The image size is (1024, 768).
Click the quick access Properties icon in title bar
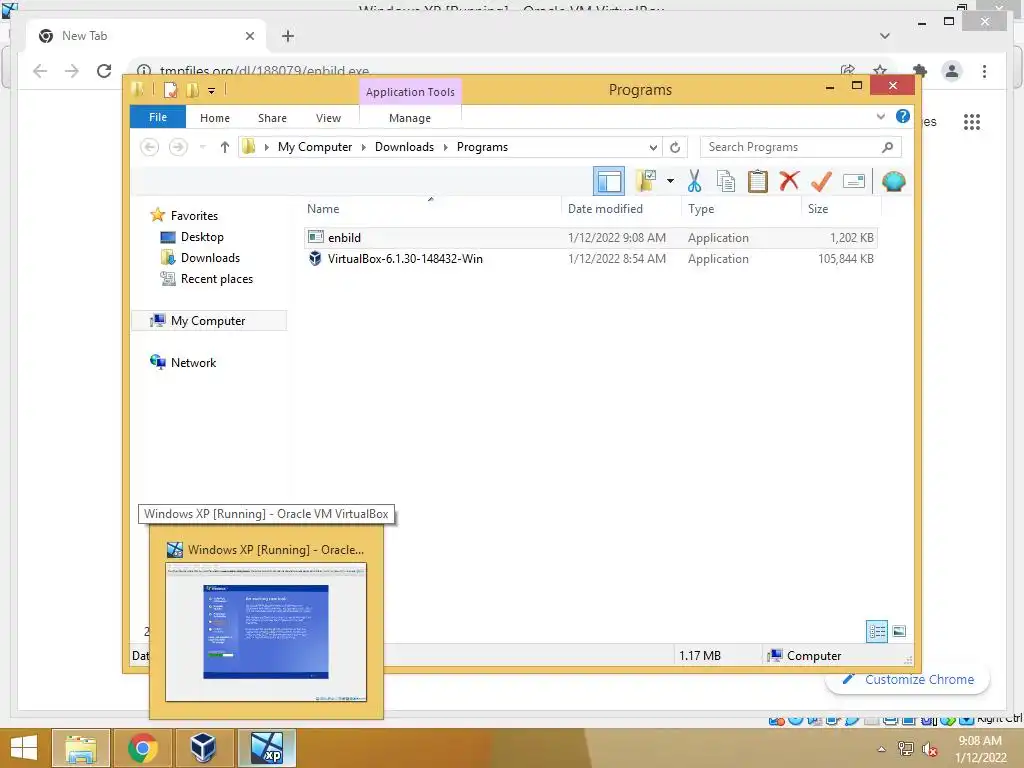170,89
